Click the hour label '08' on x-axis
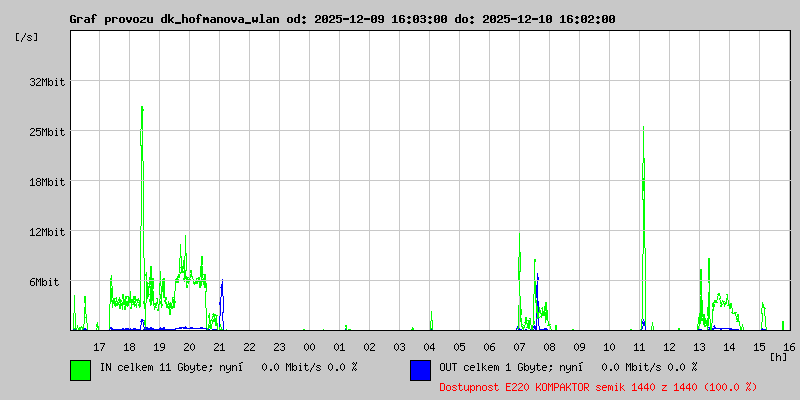This screenshot has width=800, height=400. 549,347
